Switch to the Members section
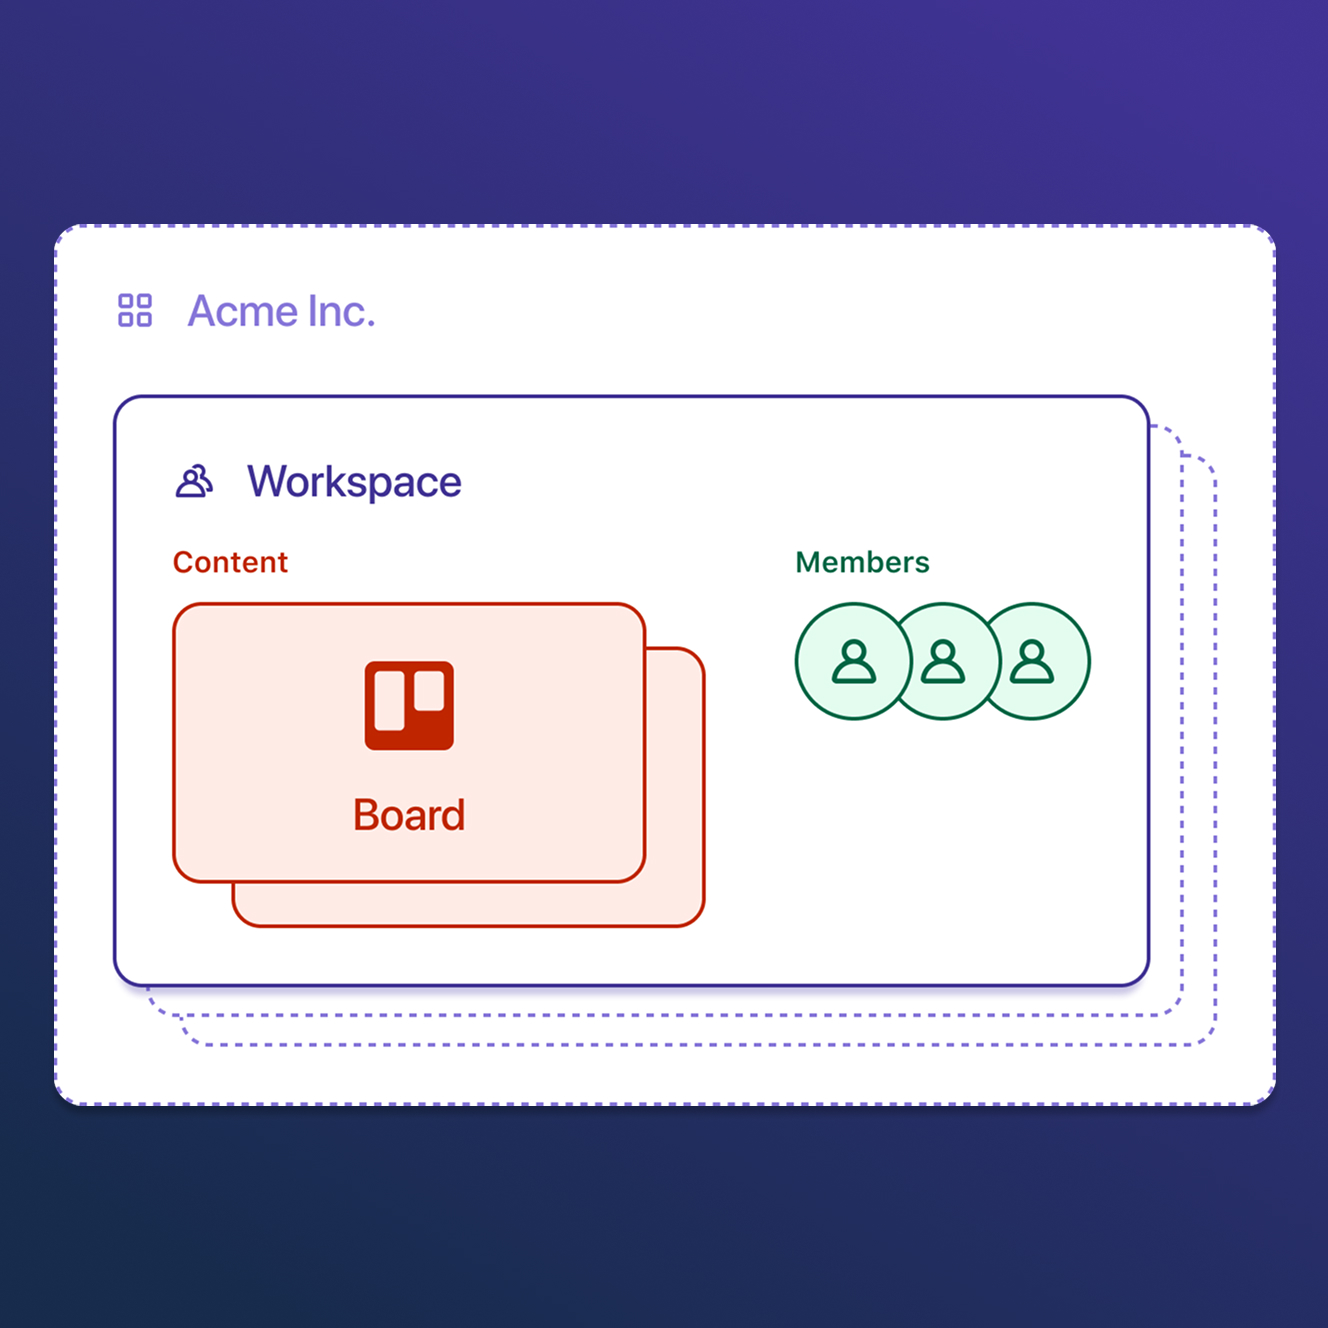1328x1328 pixels. [862, 562]
